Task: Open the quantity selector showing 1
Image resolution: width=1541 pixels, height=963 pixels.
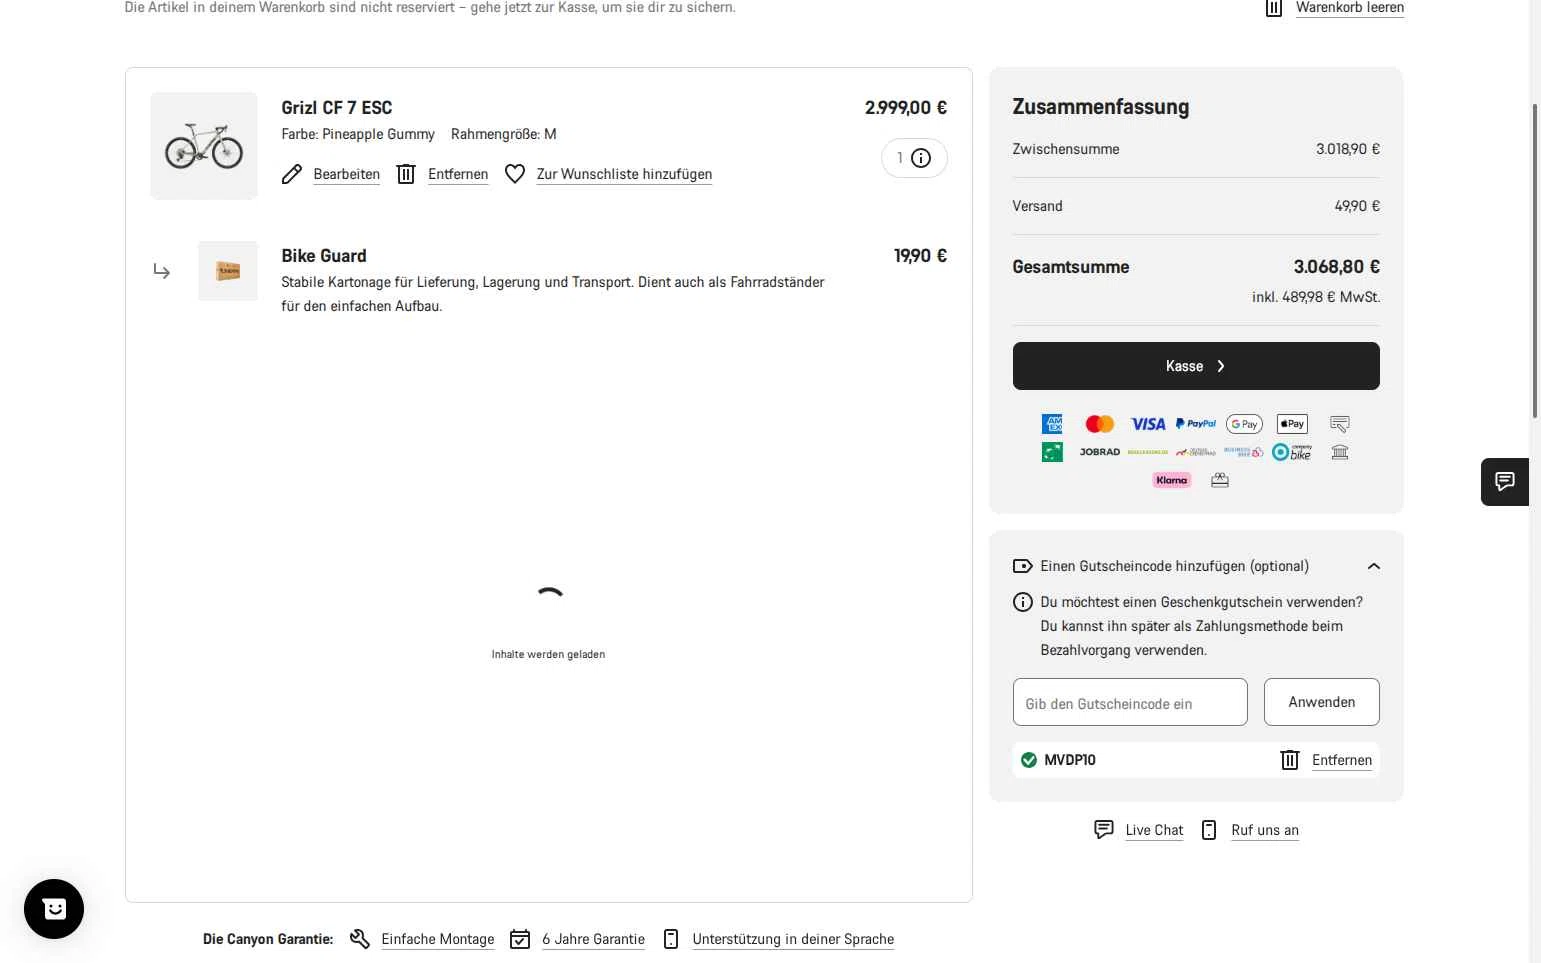Action: [x=914, y=158]
